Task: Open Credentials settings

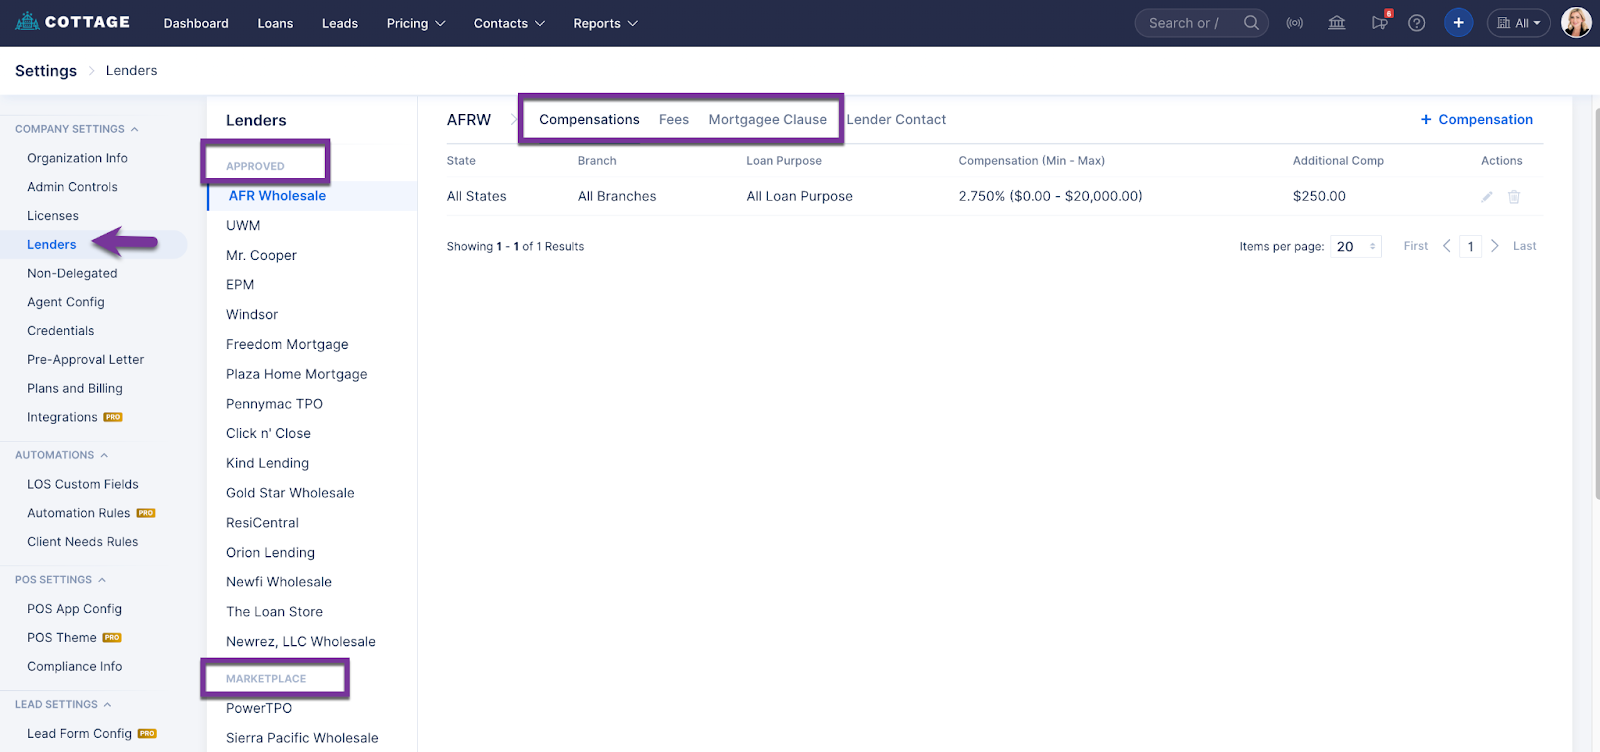Action: tap(61, 331)
